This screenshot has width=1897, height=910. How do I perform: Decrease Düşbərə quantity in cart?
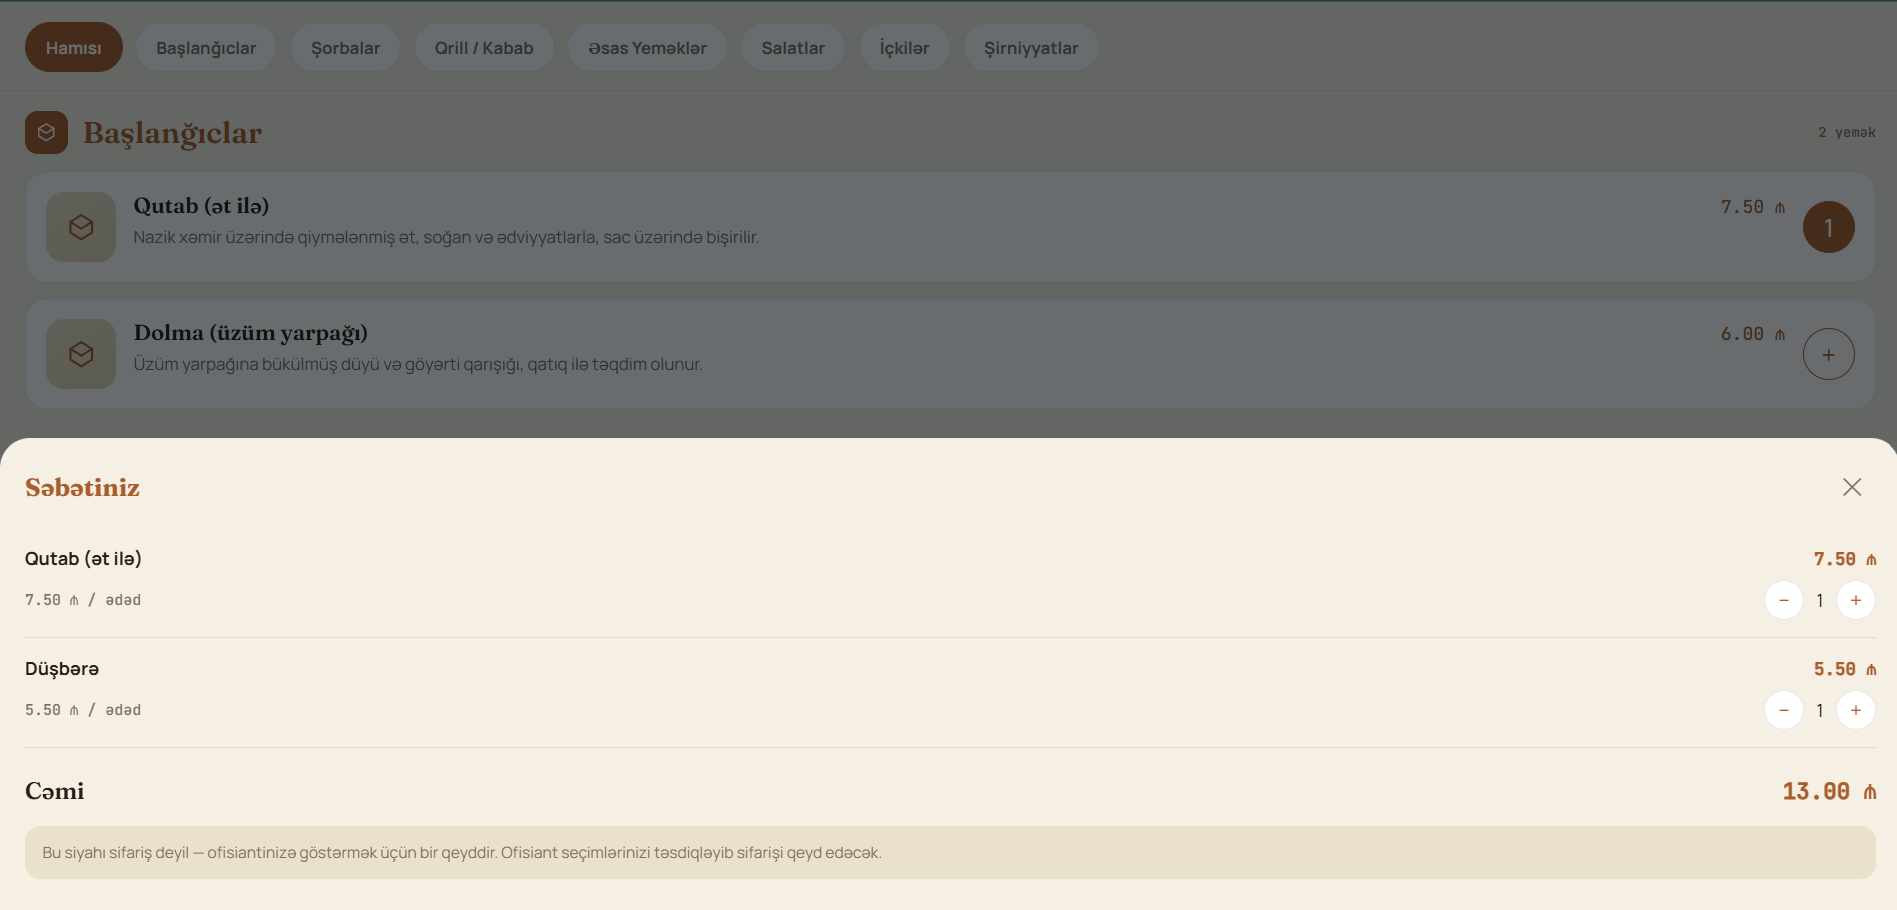click(x=1784, y=710)
